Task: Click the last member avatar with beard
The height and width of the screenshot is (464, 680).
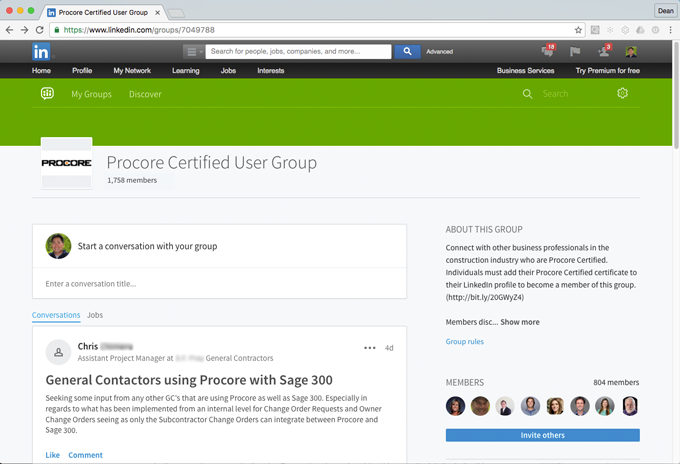Action: 630,406
